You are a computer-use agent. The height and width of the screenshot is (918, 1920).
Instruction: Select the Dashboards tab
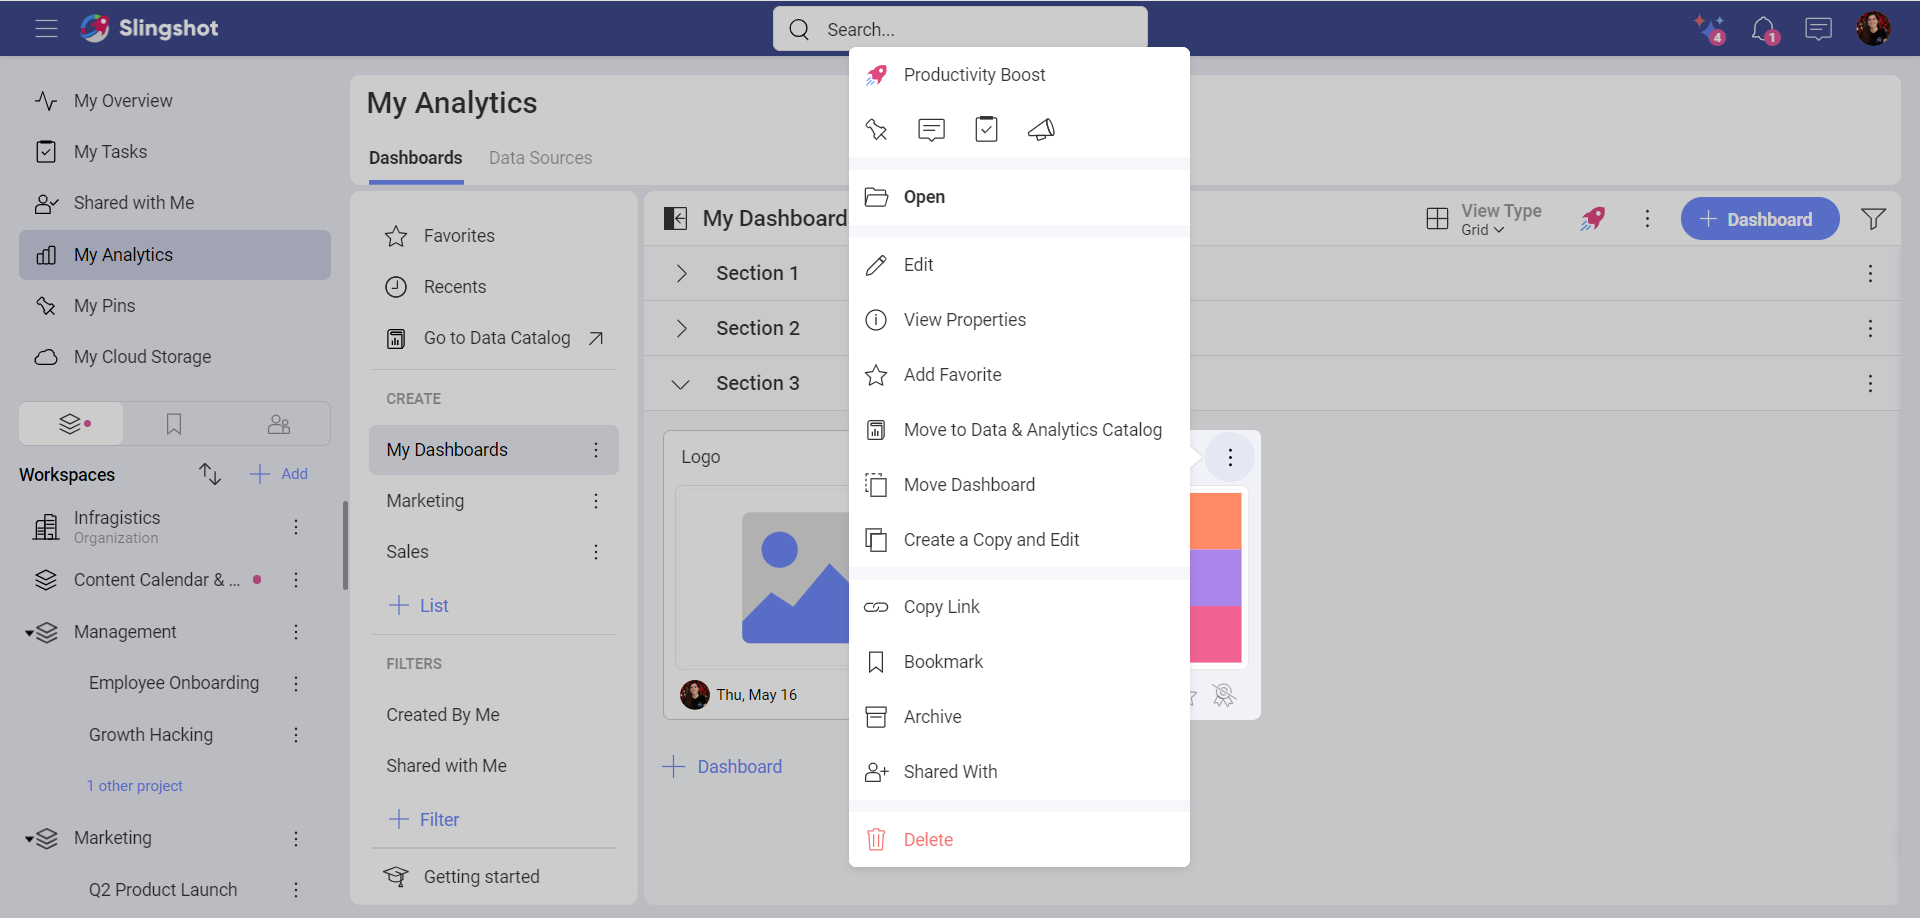pos(416,158)
